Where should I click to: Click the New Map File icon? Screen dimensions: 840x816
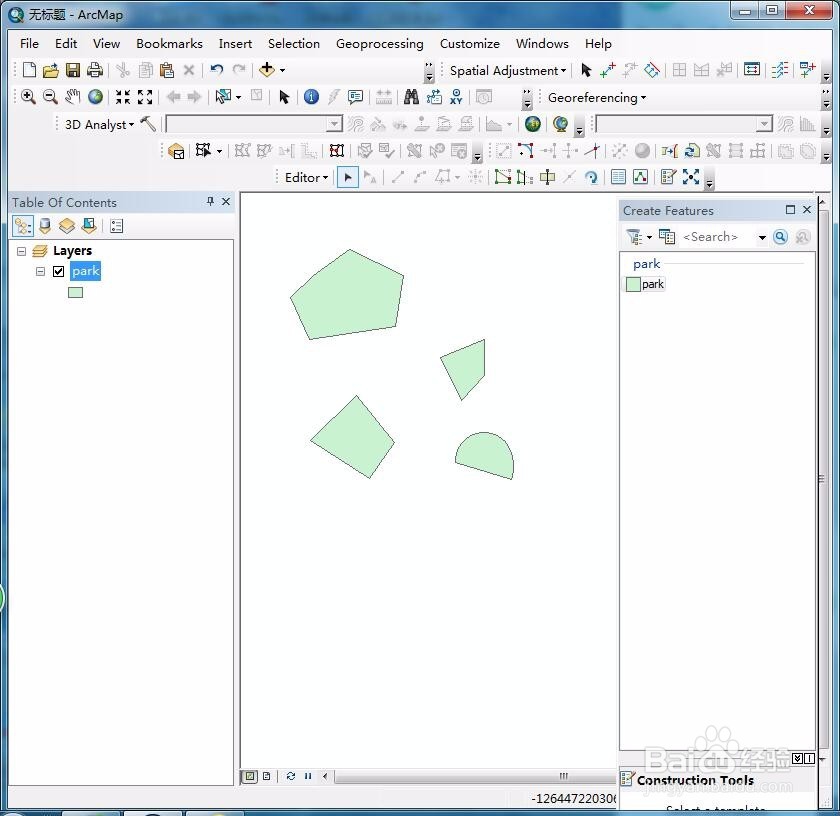[x=29, y=70]
